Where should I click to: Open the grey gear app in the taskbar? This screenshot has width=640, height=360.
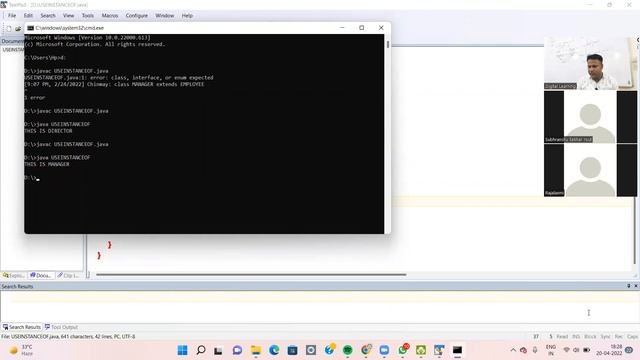311,350
